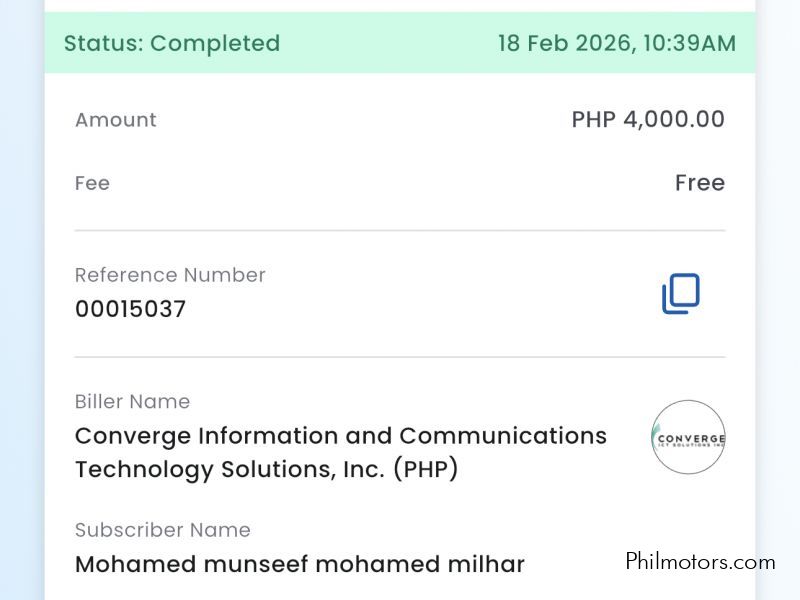The image size is (800, 600).
Task: Open the Philmotors.com watermark link
Action: [700, 561]
